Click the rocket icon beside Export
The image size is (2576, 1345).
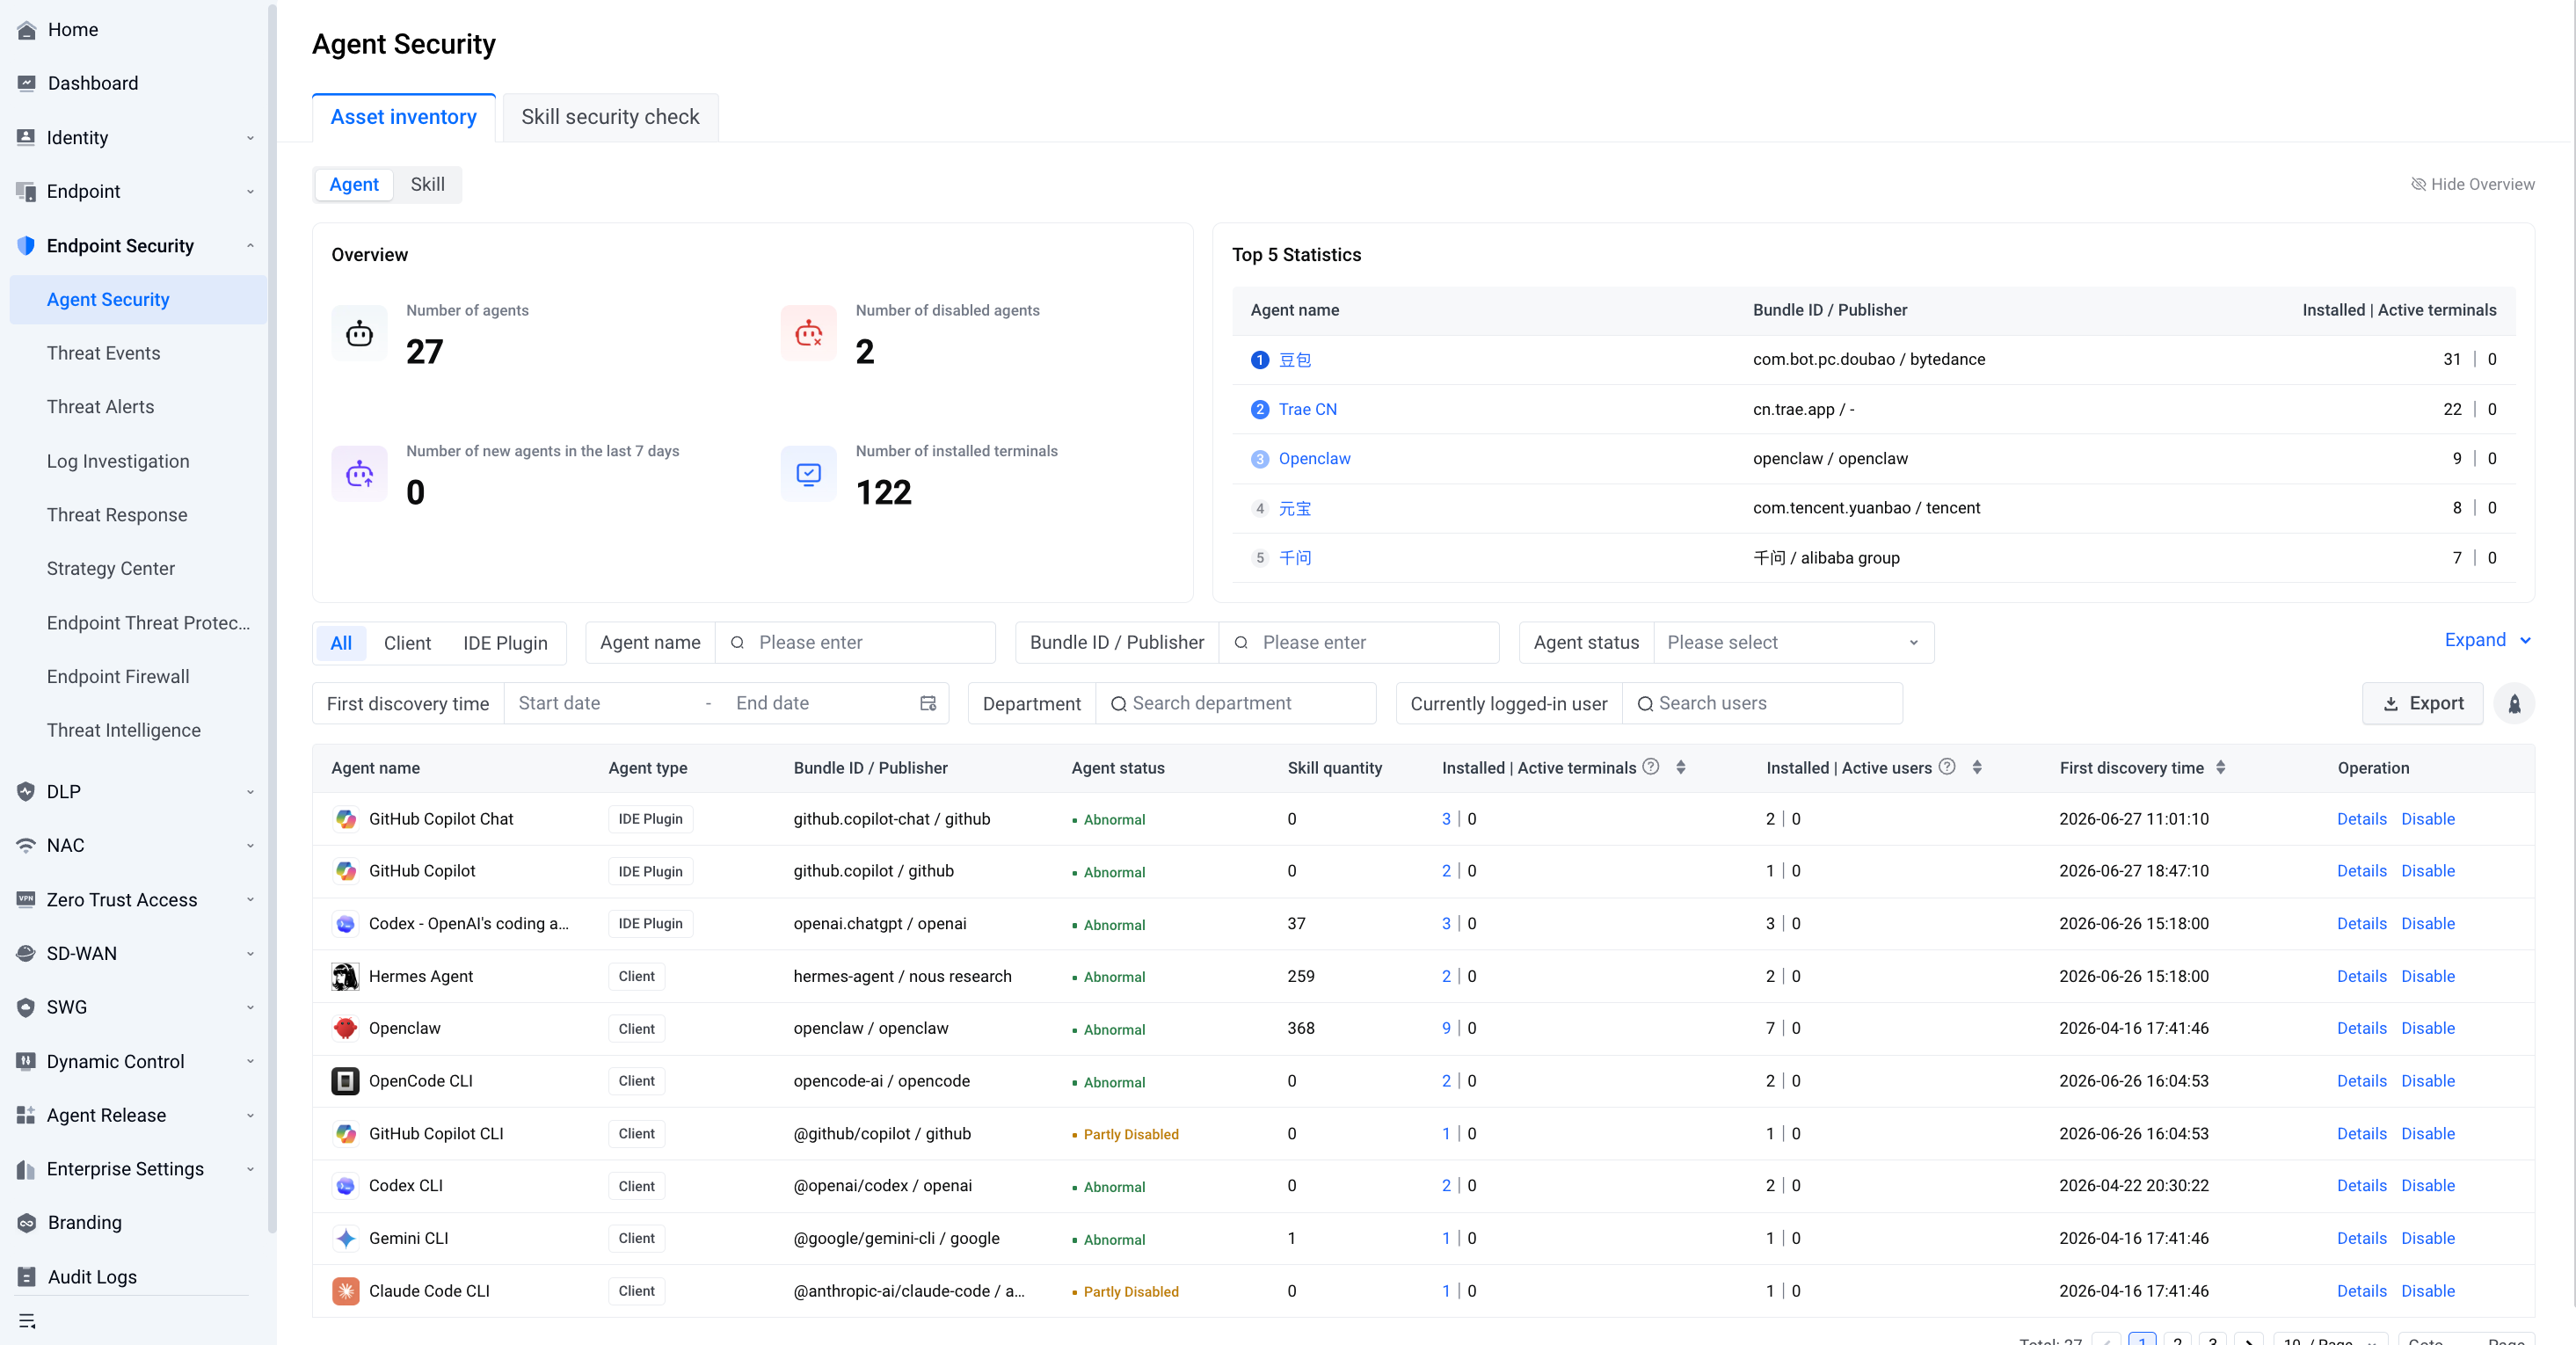(x=2514, y=704)
